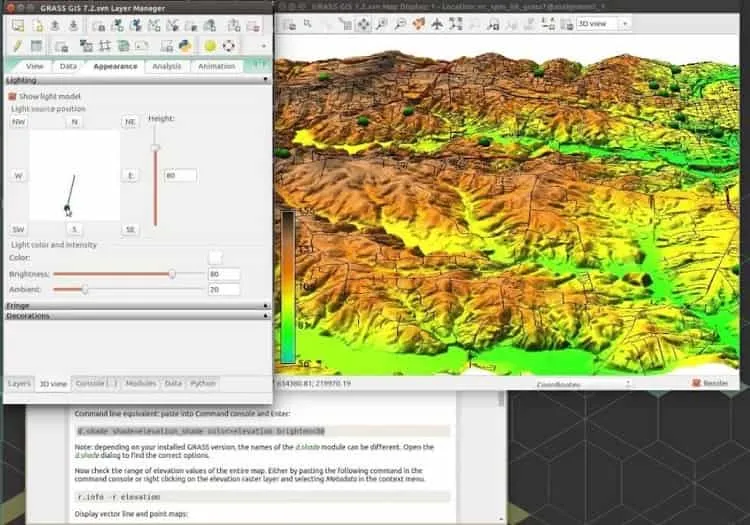Viewport: 750px width, 525px height.
Task: Open the Coordinates status bar dropdown
Action: click(x=582, y=383)
